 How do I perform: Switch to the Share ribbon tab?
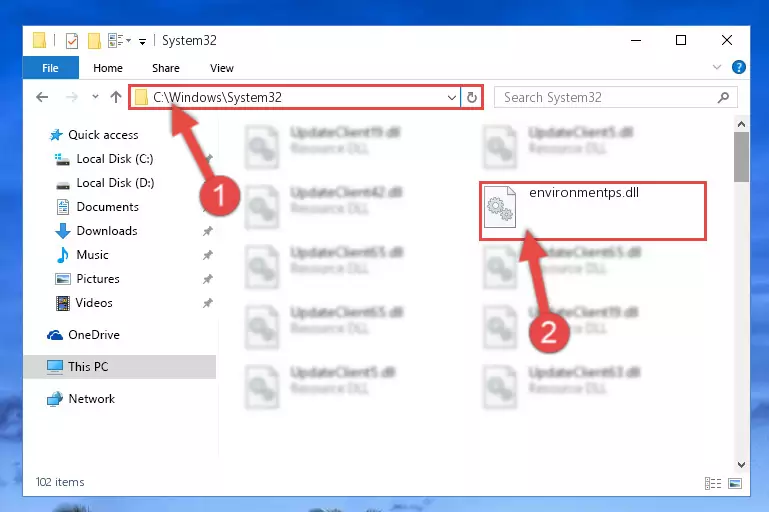[166, 68]
